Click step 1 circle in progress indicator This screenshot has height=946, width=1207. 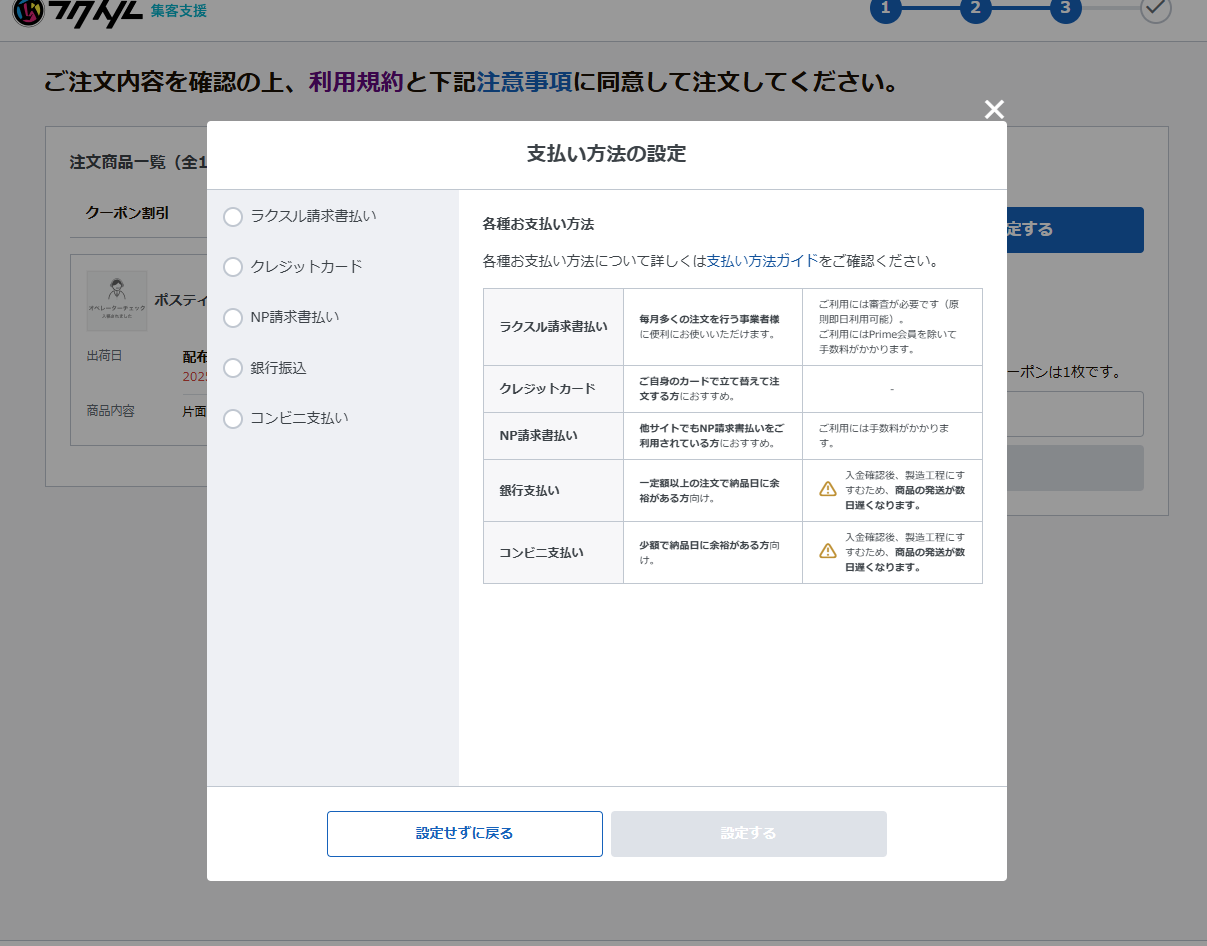click(885, 9)
